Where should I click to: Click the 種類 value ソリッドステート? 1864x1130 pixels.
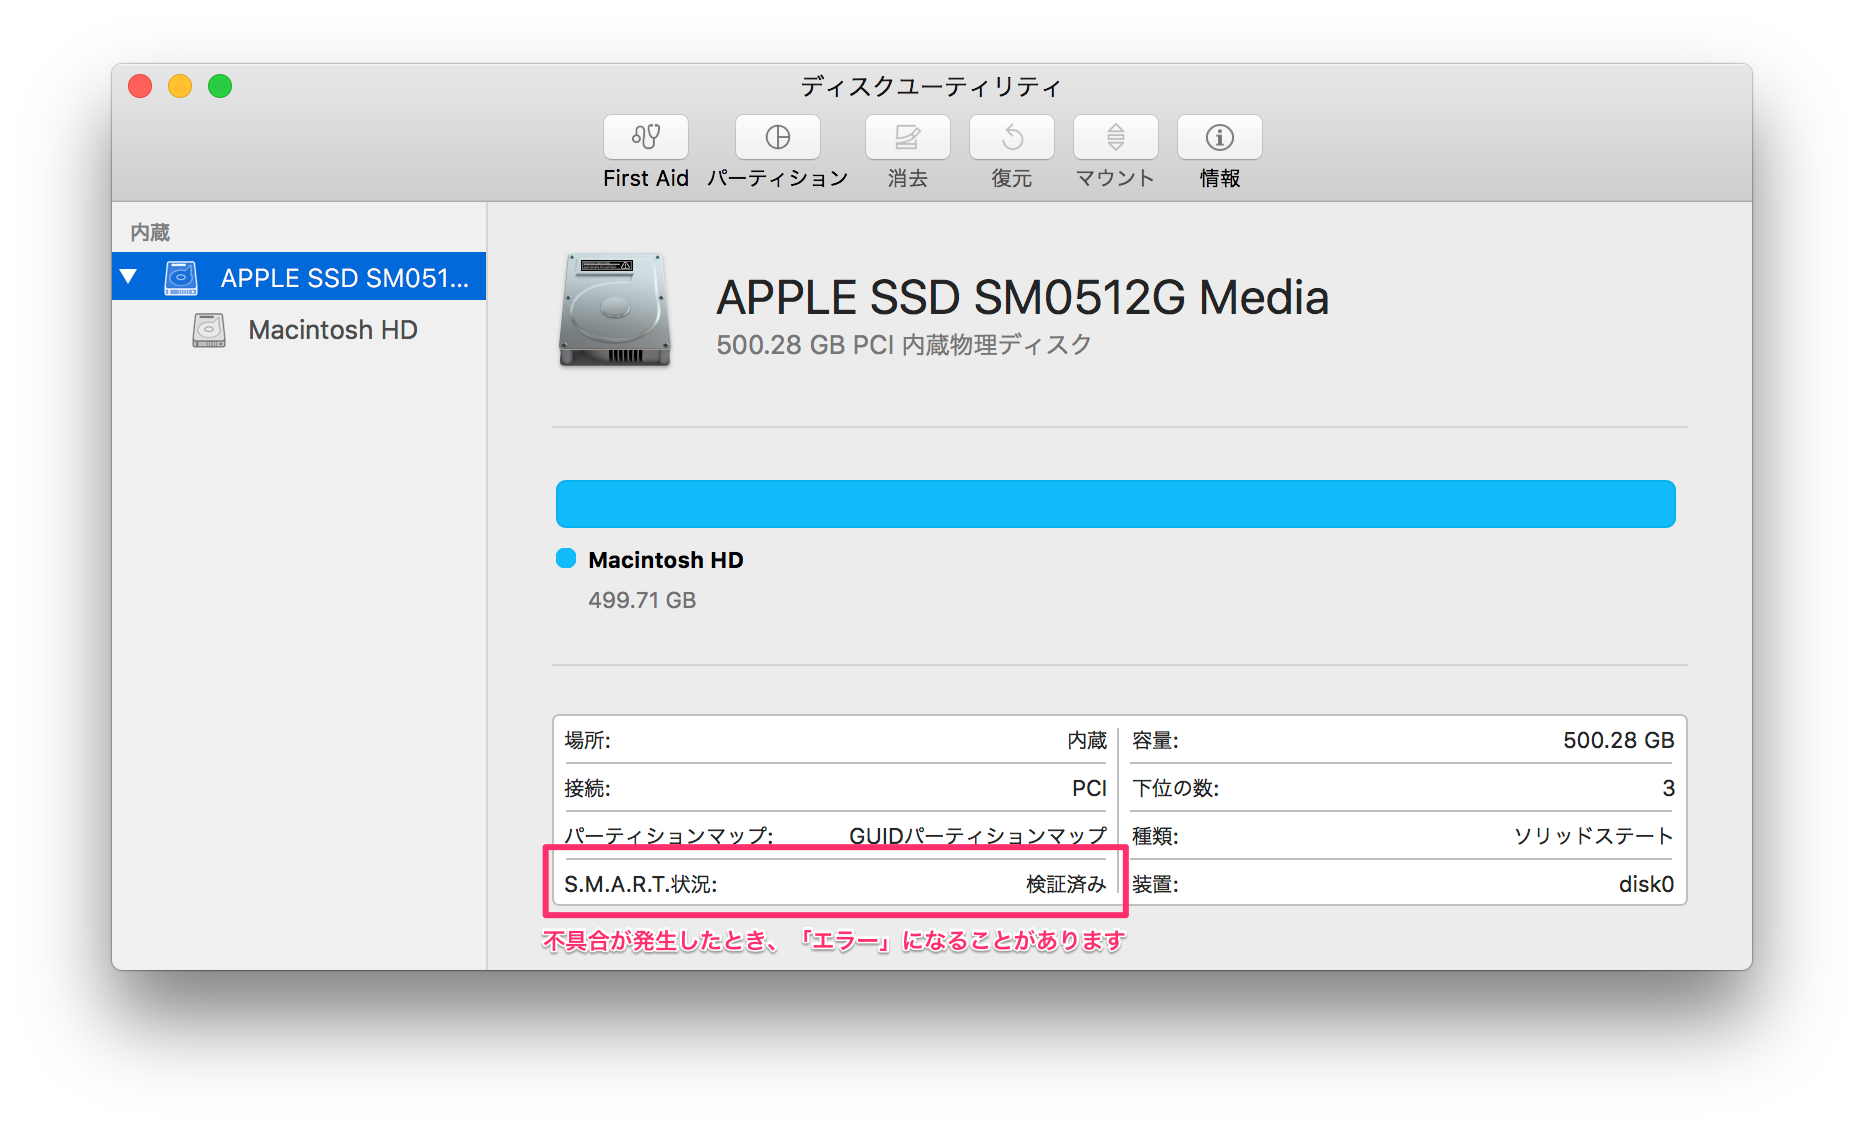point(1593,836)
